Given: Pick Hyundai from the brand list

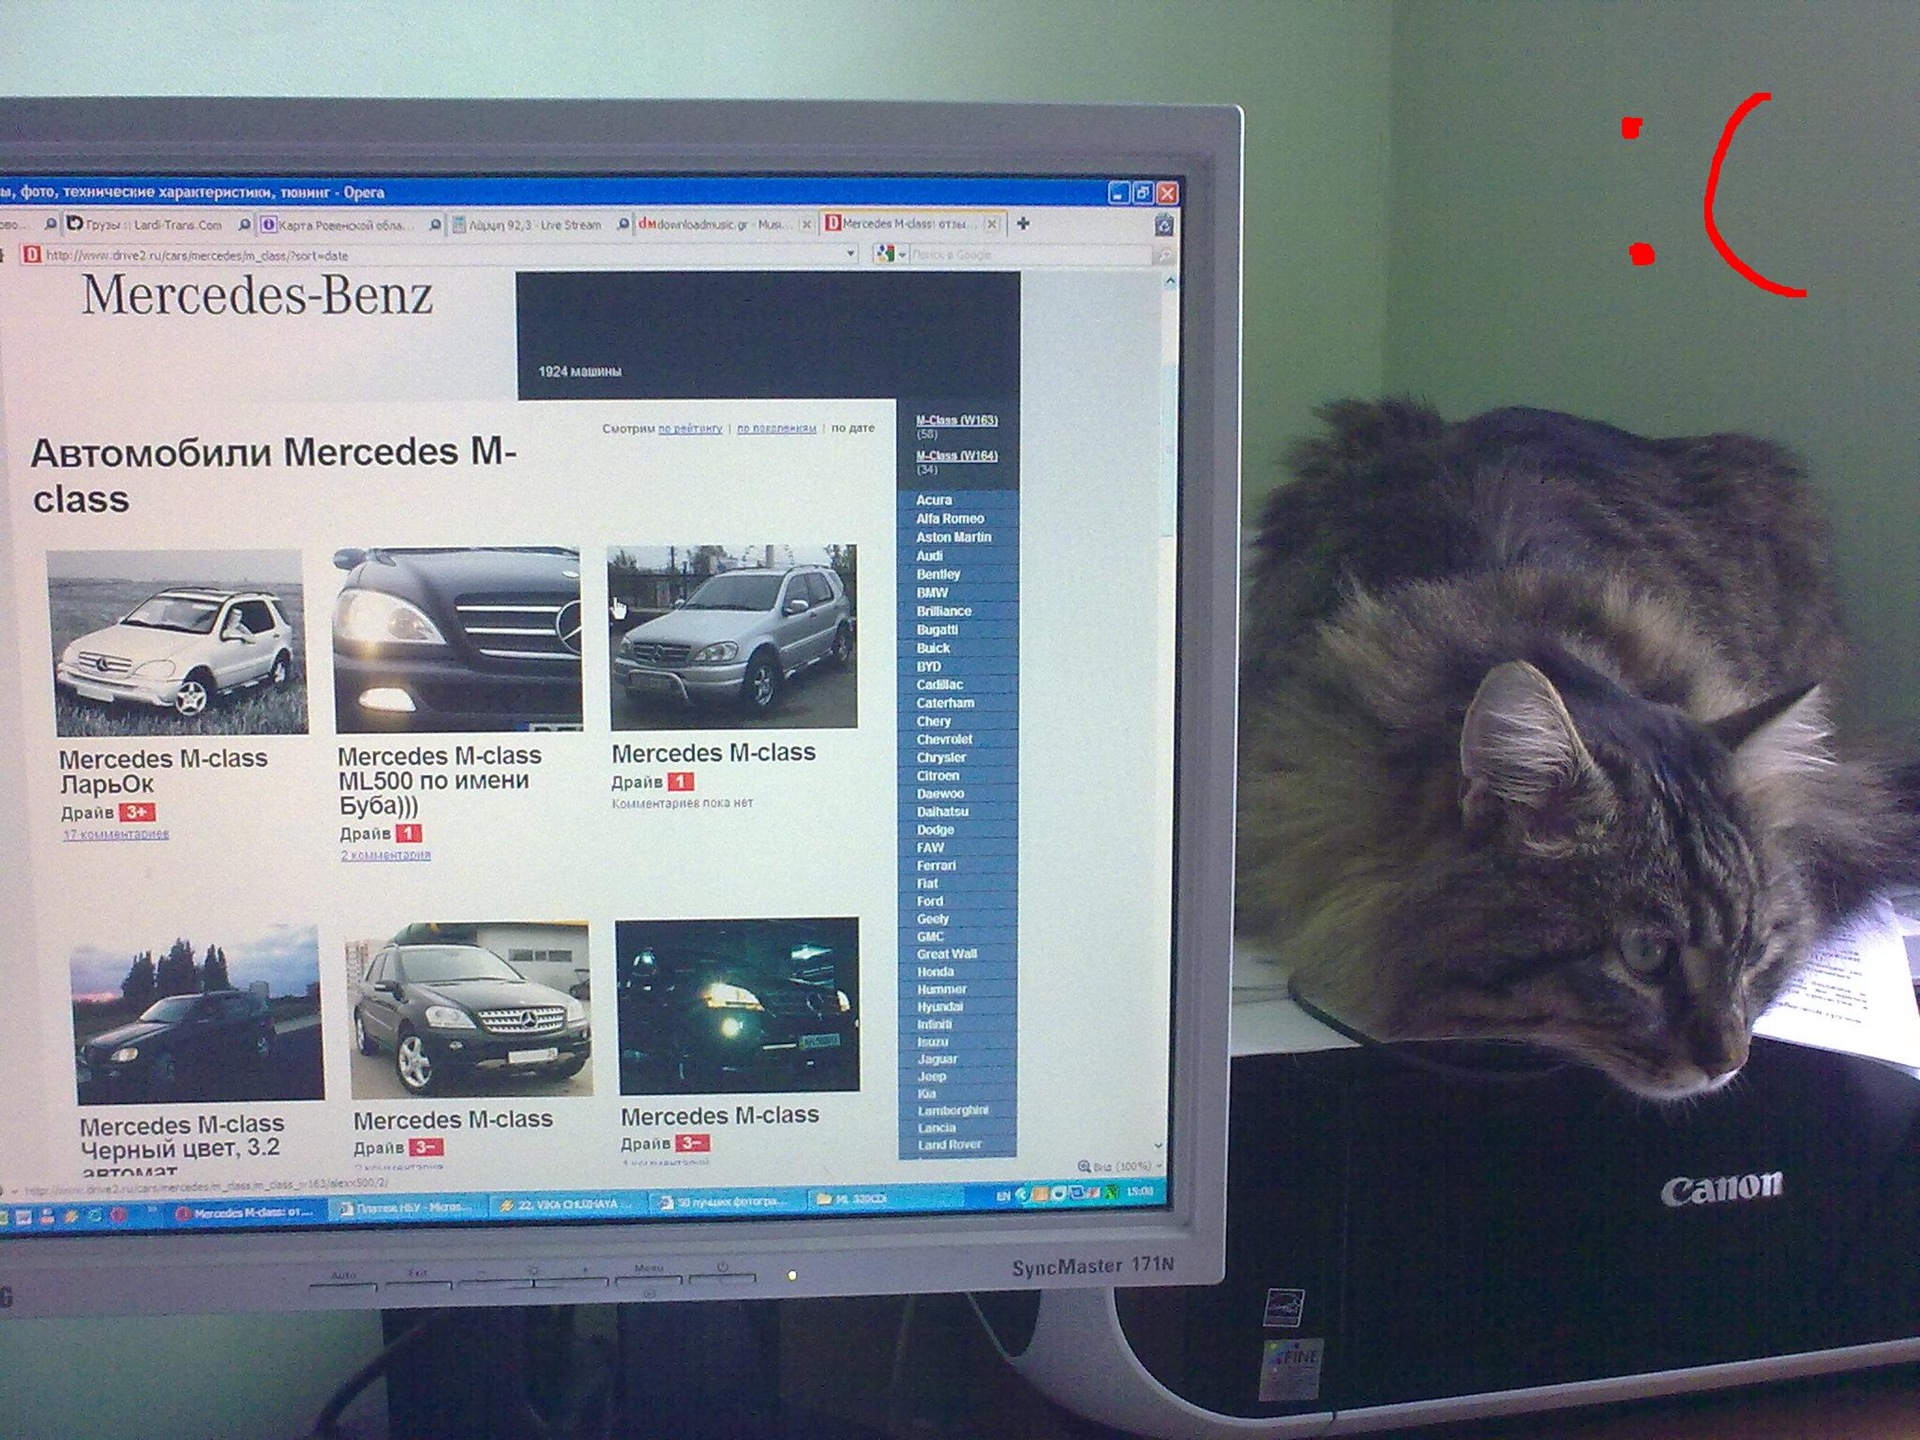Looking at the screenshot, I should [940, 1006].
